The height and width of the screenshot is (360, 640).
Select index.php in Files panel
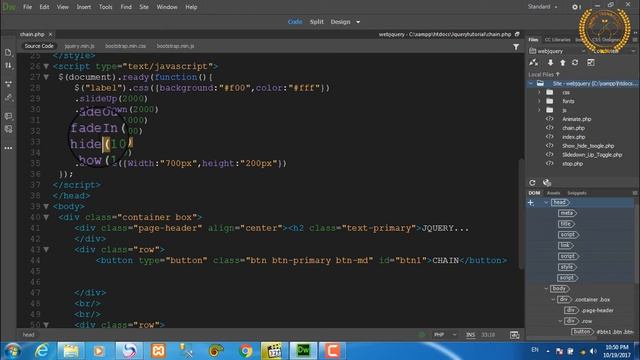[x=573, y=137]
